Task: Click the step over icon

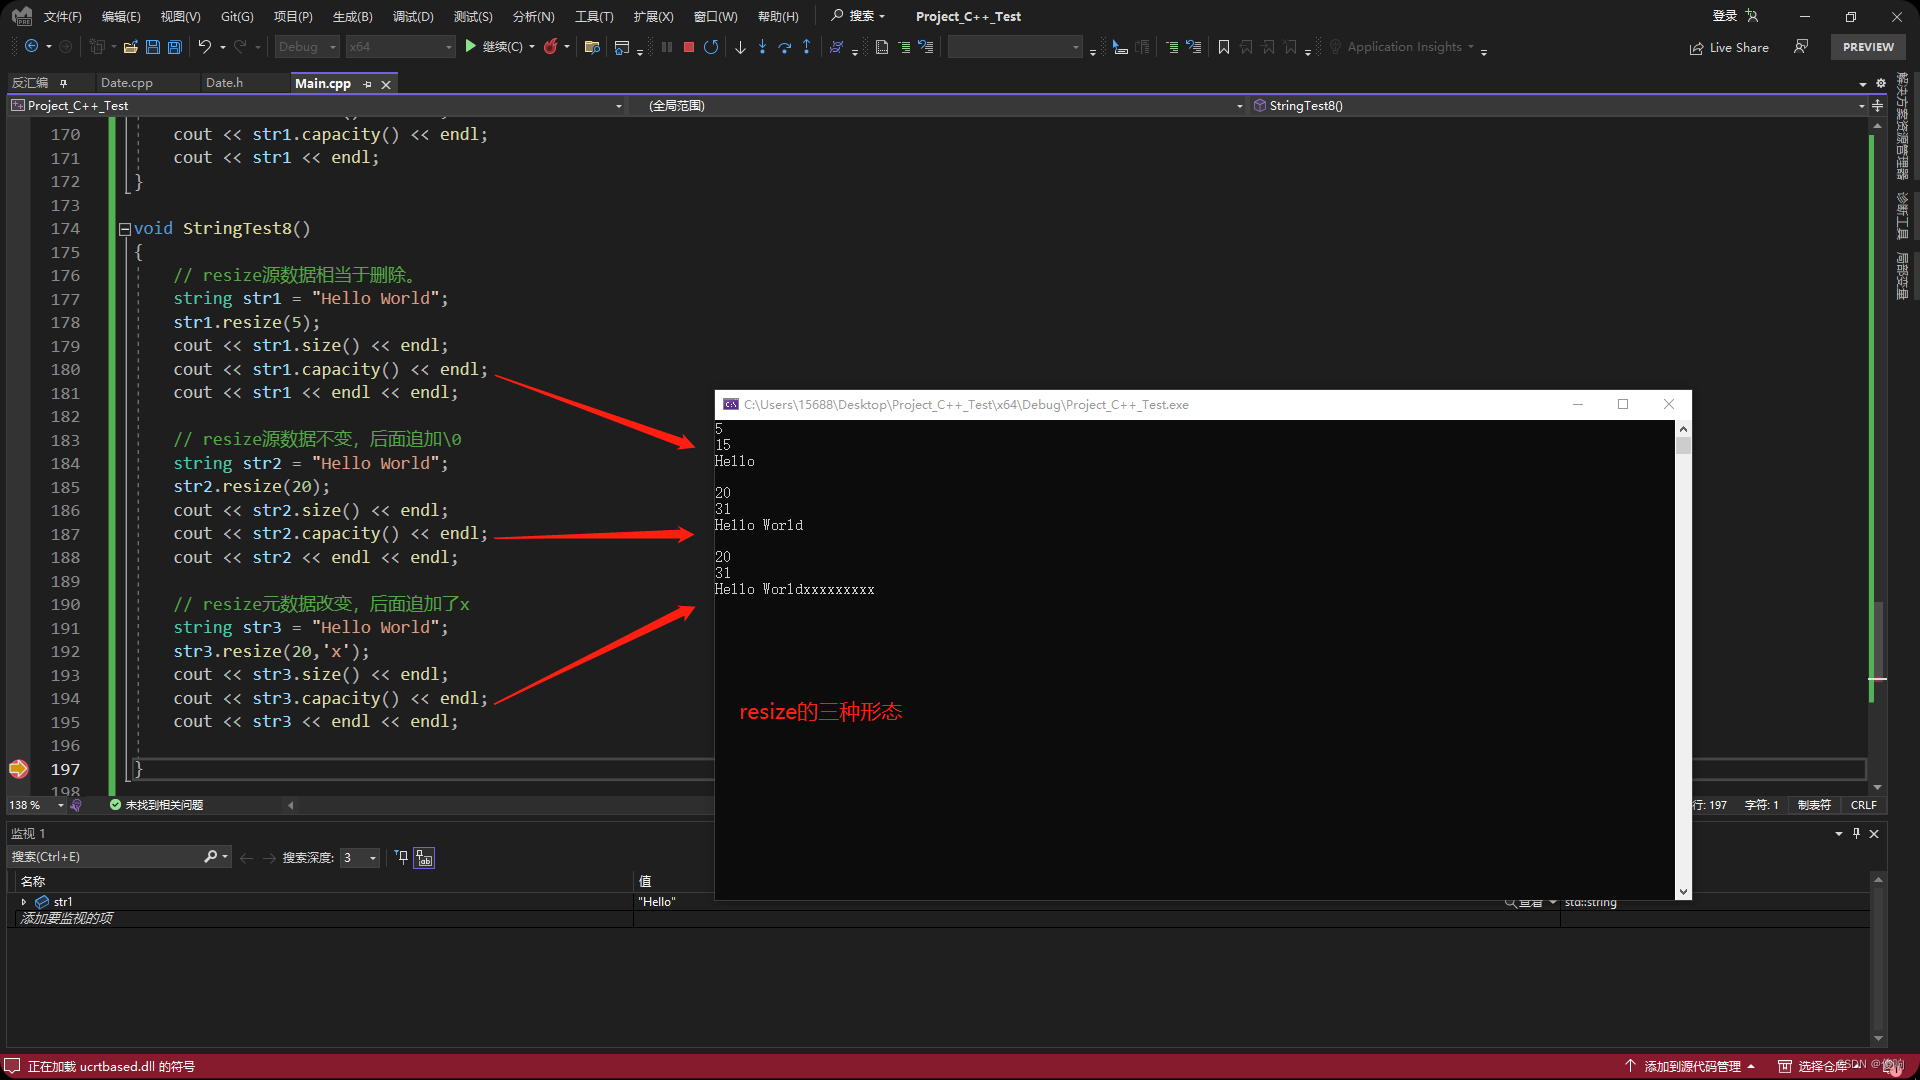Action: tap(785, 47)
